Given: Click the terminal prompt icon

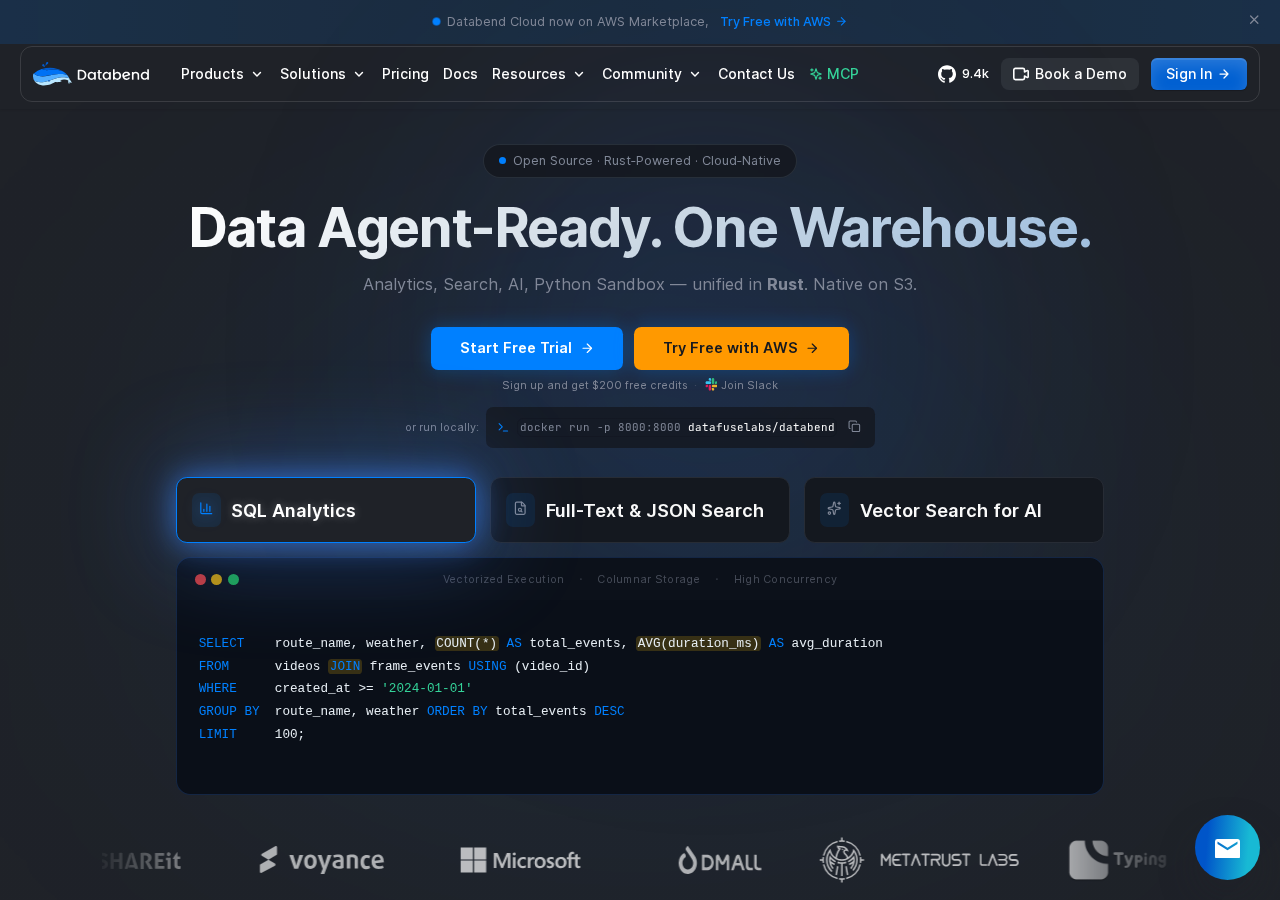Looking at the screenshot, I should coord(503,427).
